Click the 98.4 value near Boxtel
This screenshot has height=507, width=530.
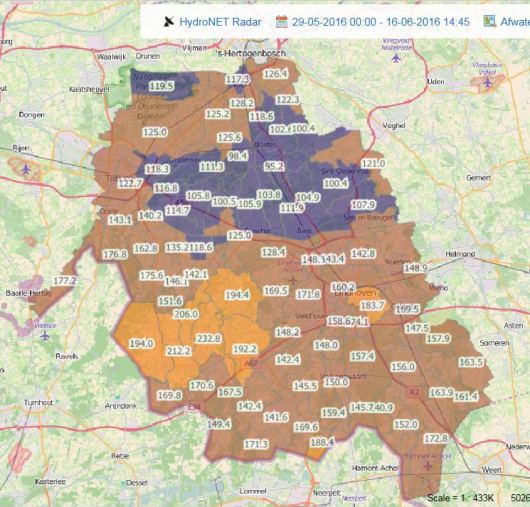[x=238, y=156]
